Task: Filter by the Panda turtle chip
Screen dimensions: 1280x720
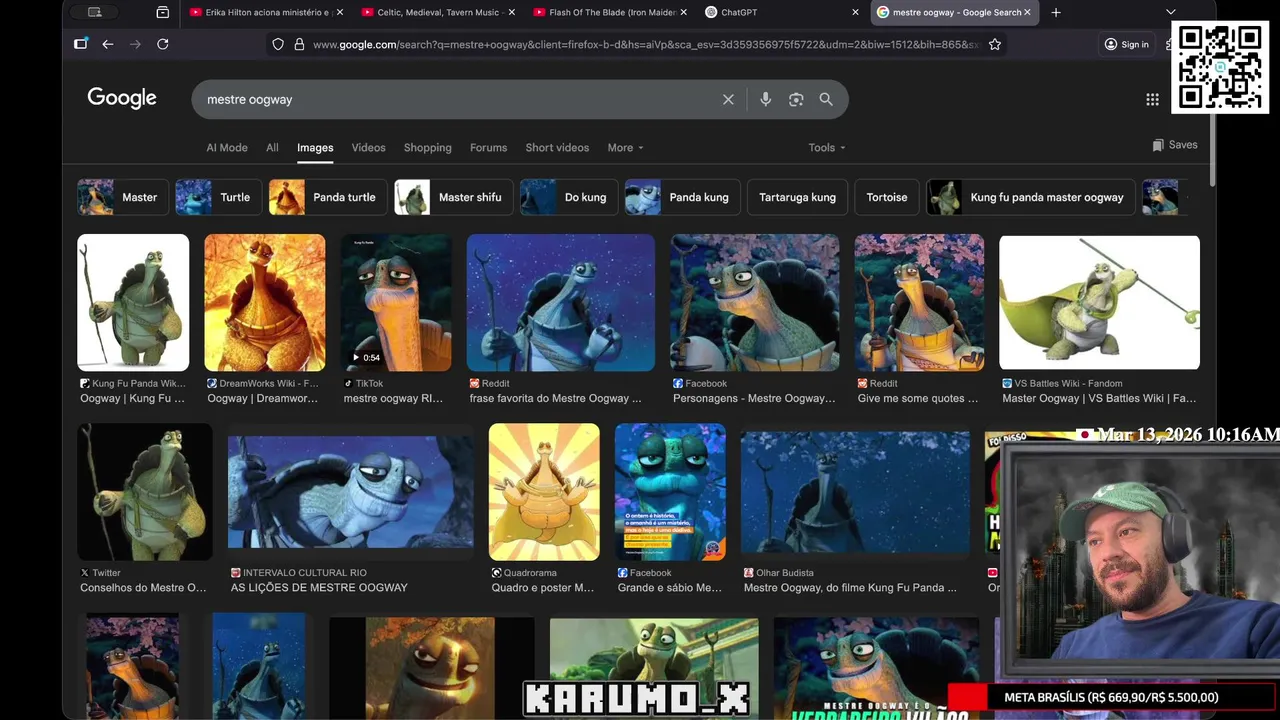Action: click(328, 197)
